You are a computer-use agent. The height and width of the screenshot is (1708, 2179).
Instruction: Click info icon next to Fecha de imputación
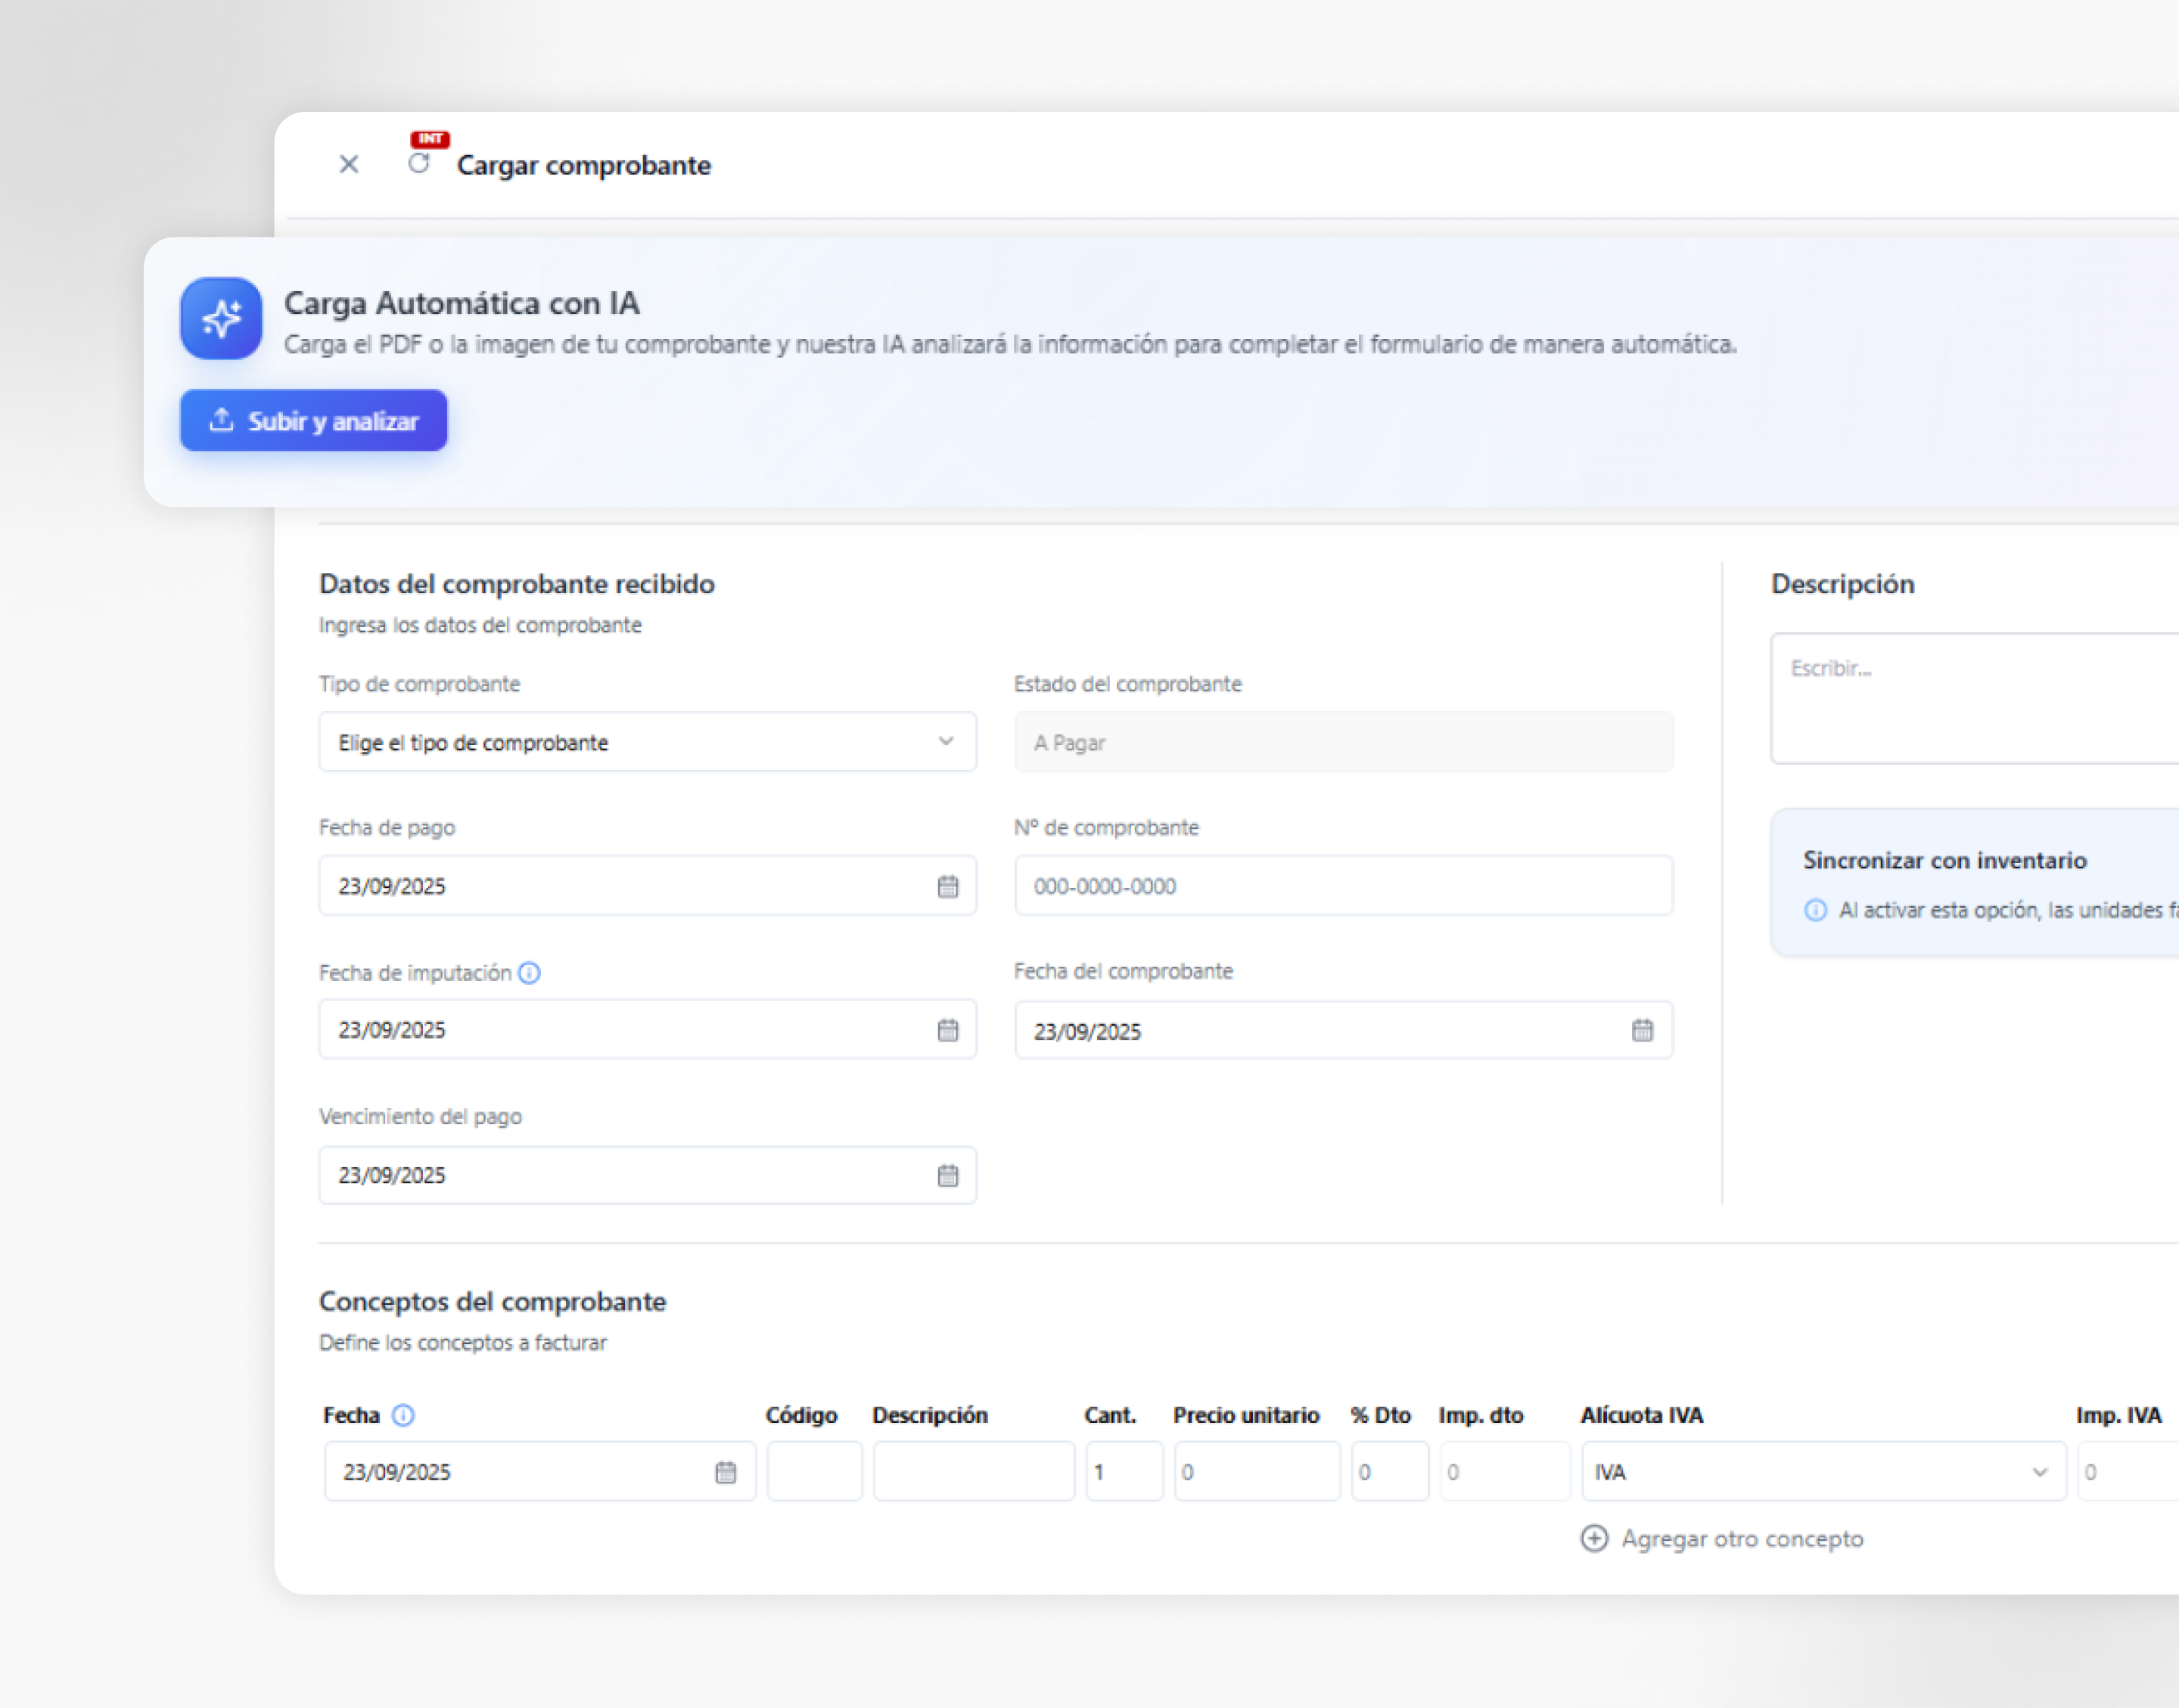[530, 973]
